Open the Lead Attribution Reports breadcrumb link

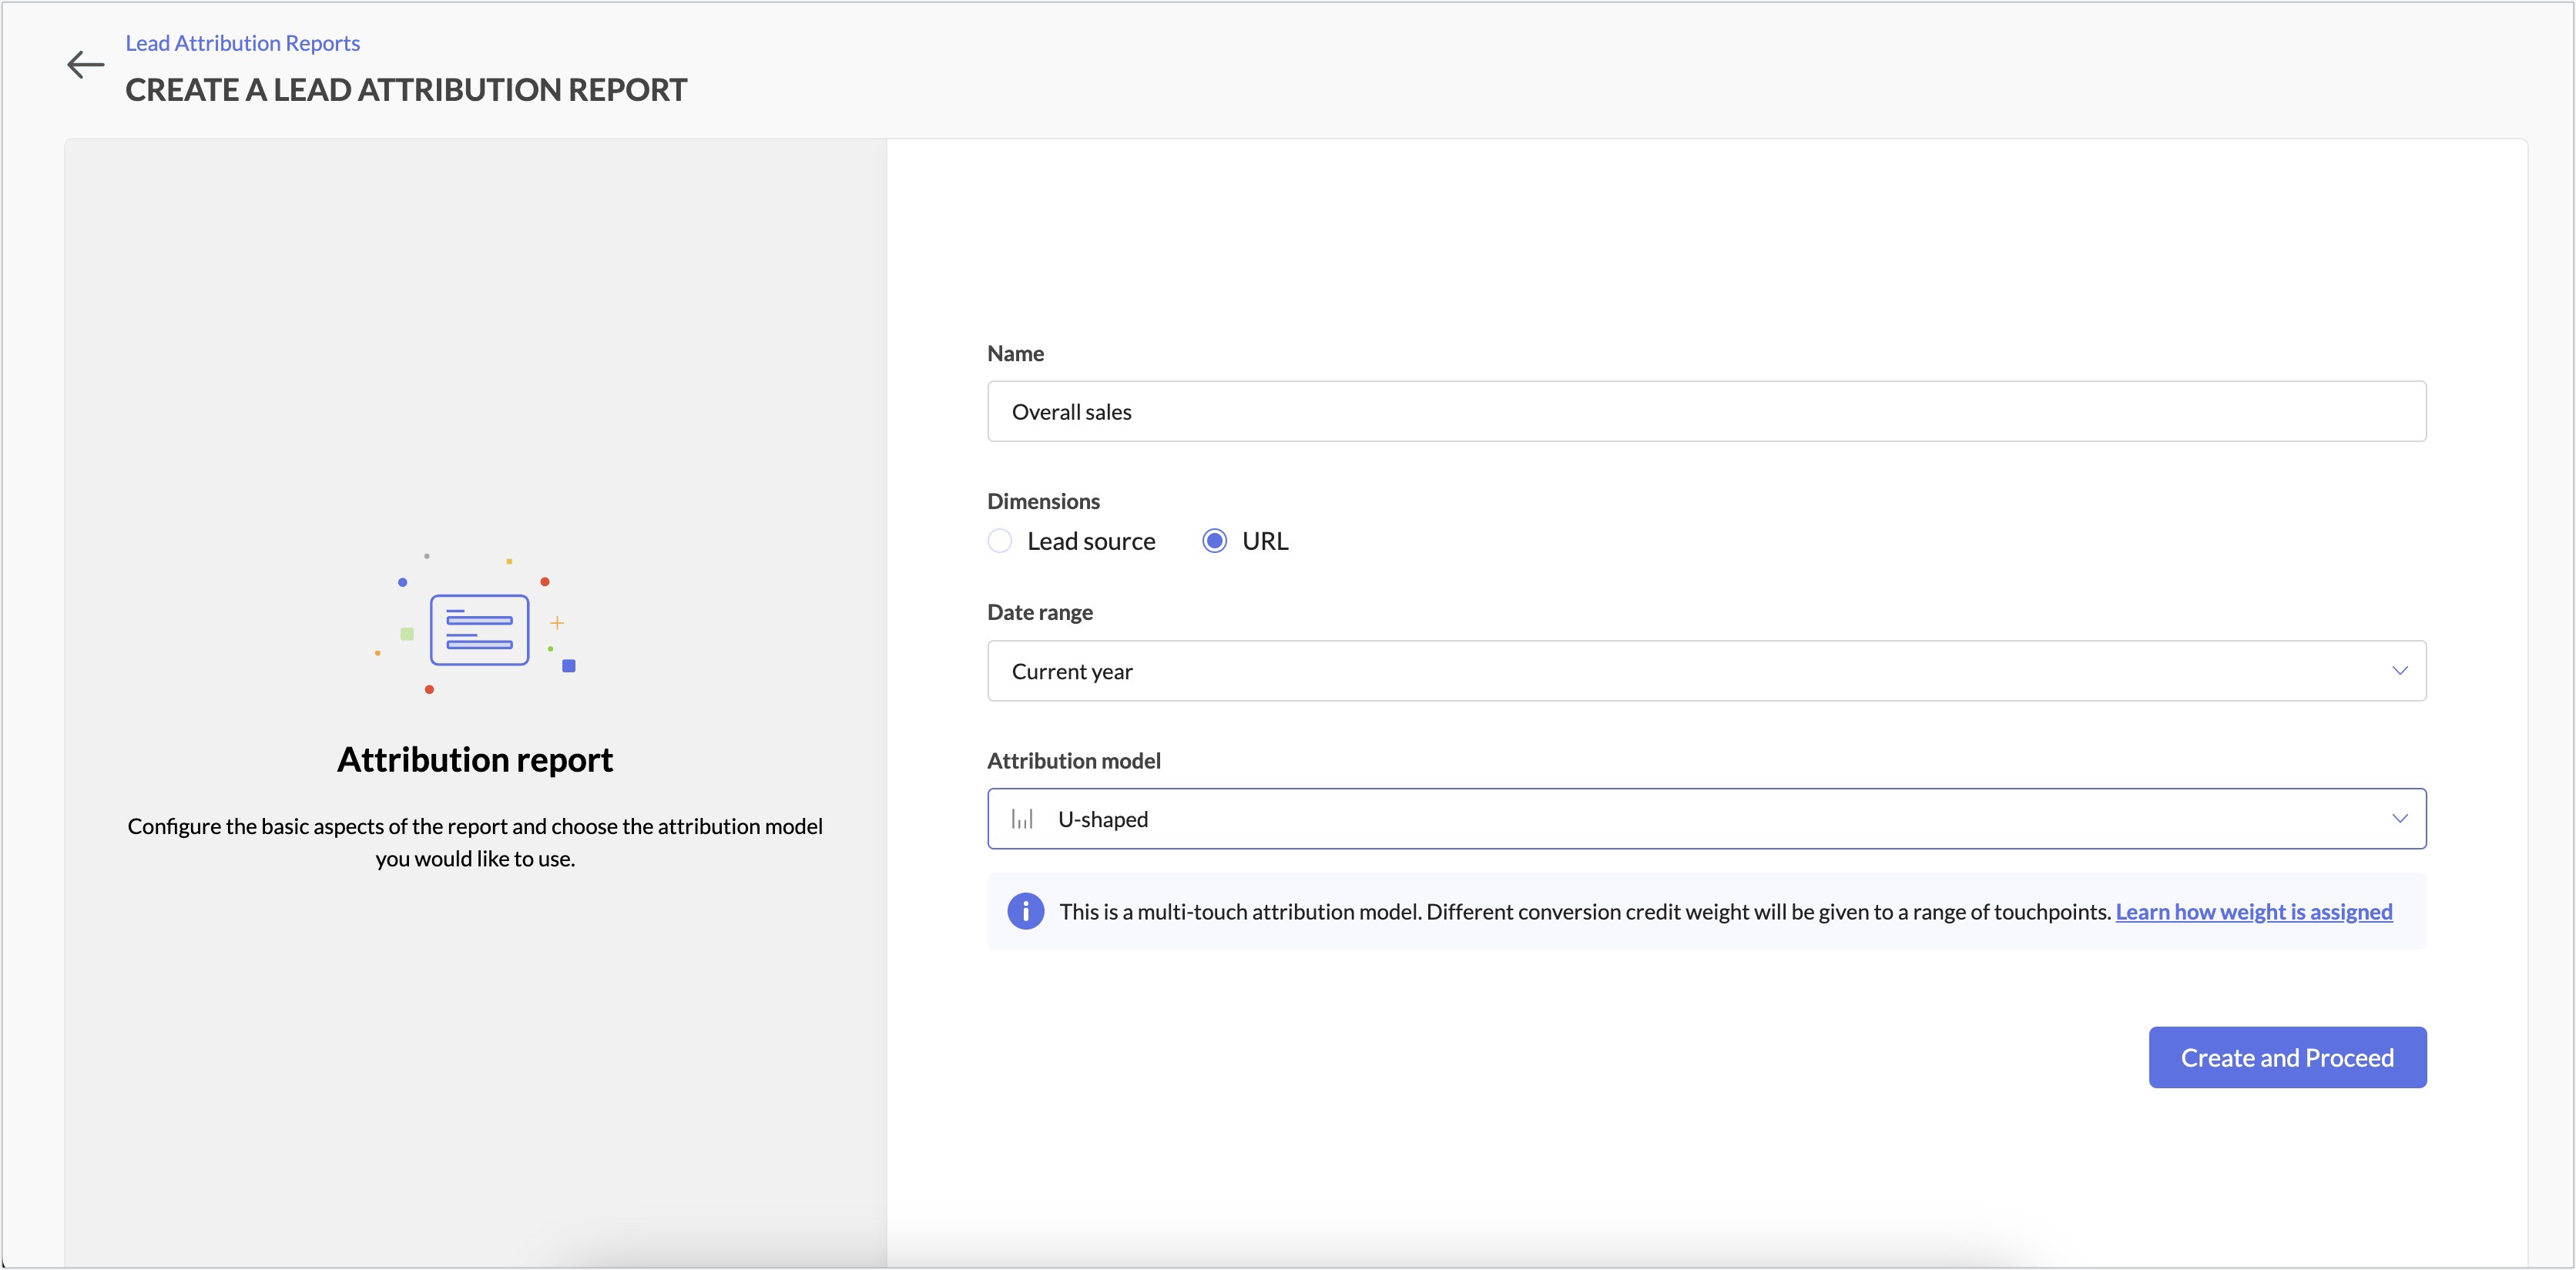pyautogui.click(x=242, y=43)
